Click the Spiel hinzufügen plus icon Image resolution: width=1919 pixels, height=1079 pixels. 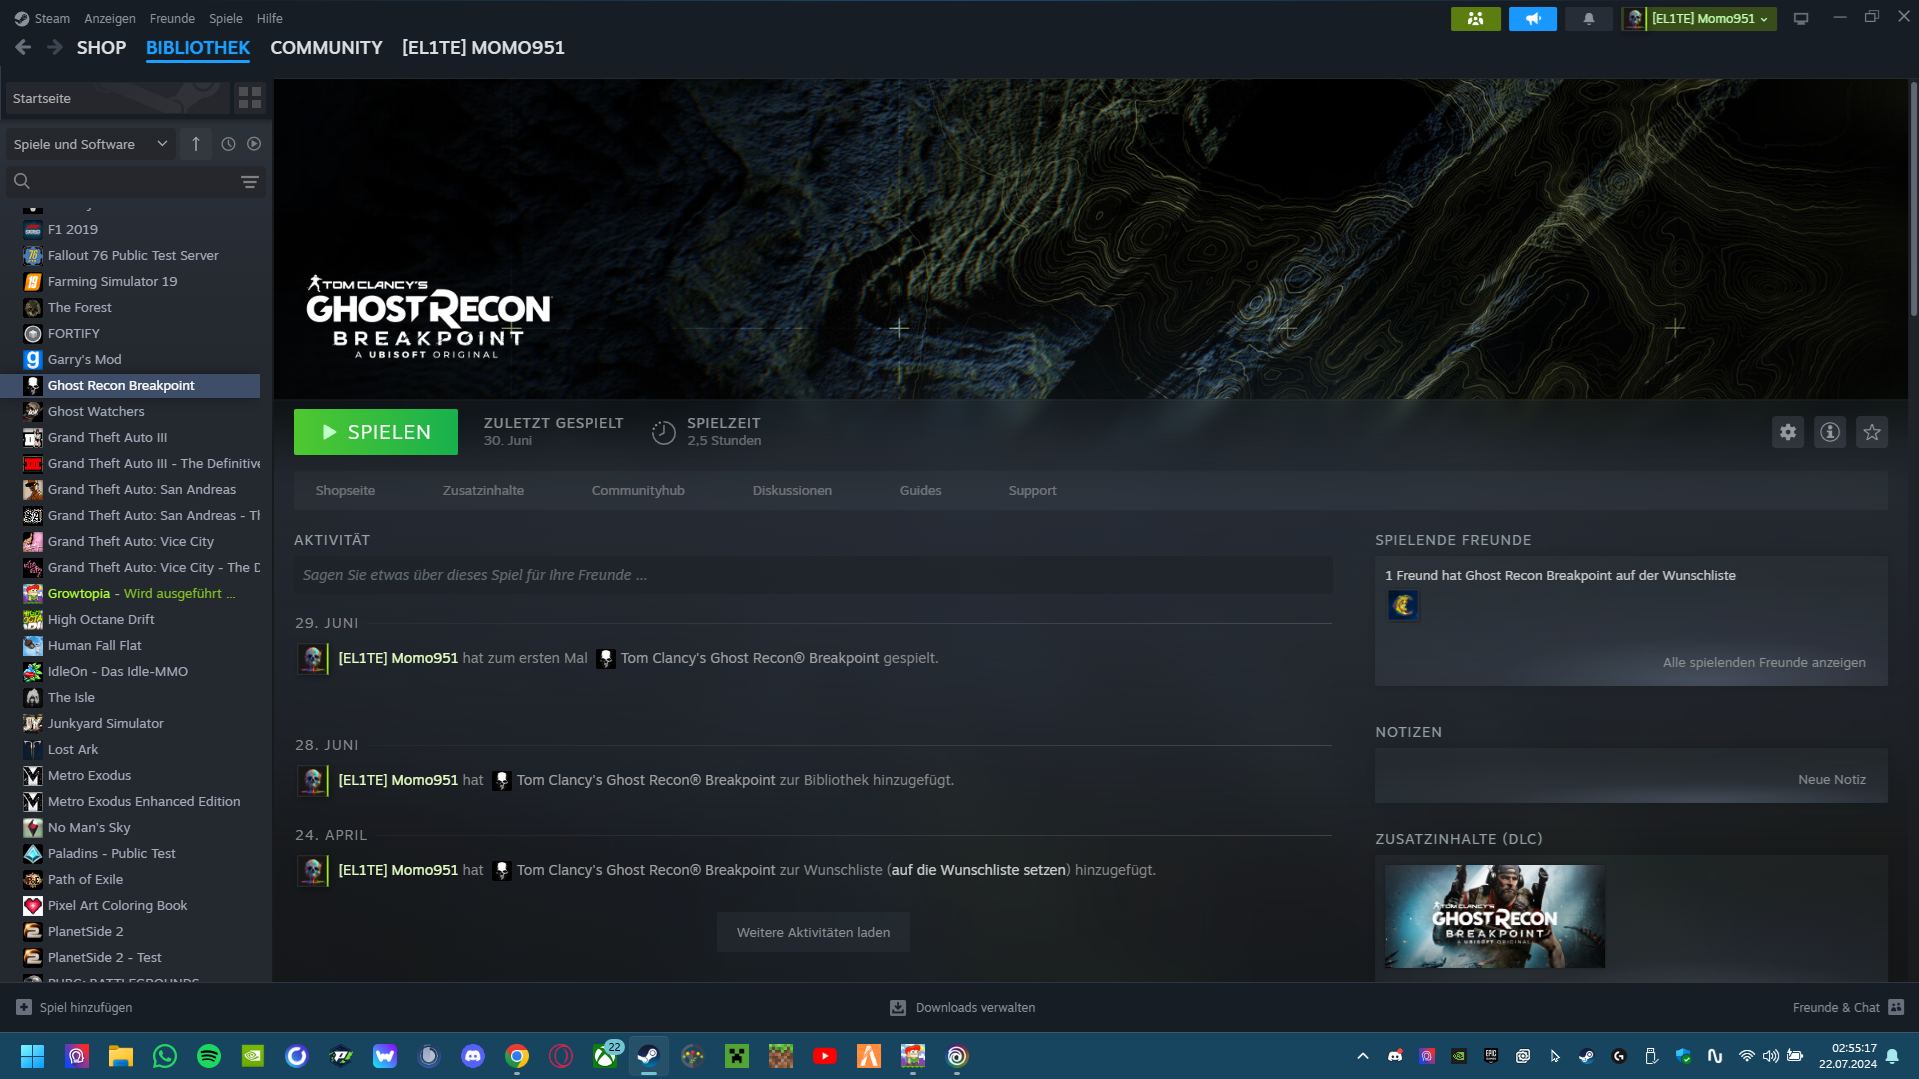[24, 1007]
